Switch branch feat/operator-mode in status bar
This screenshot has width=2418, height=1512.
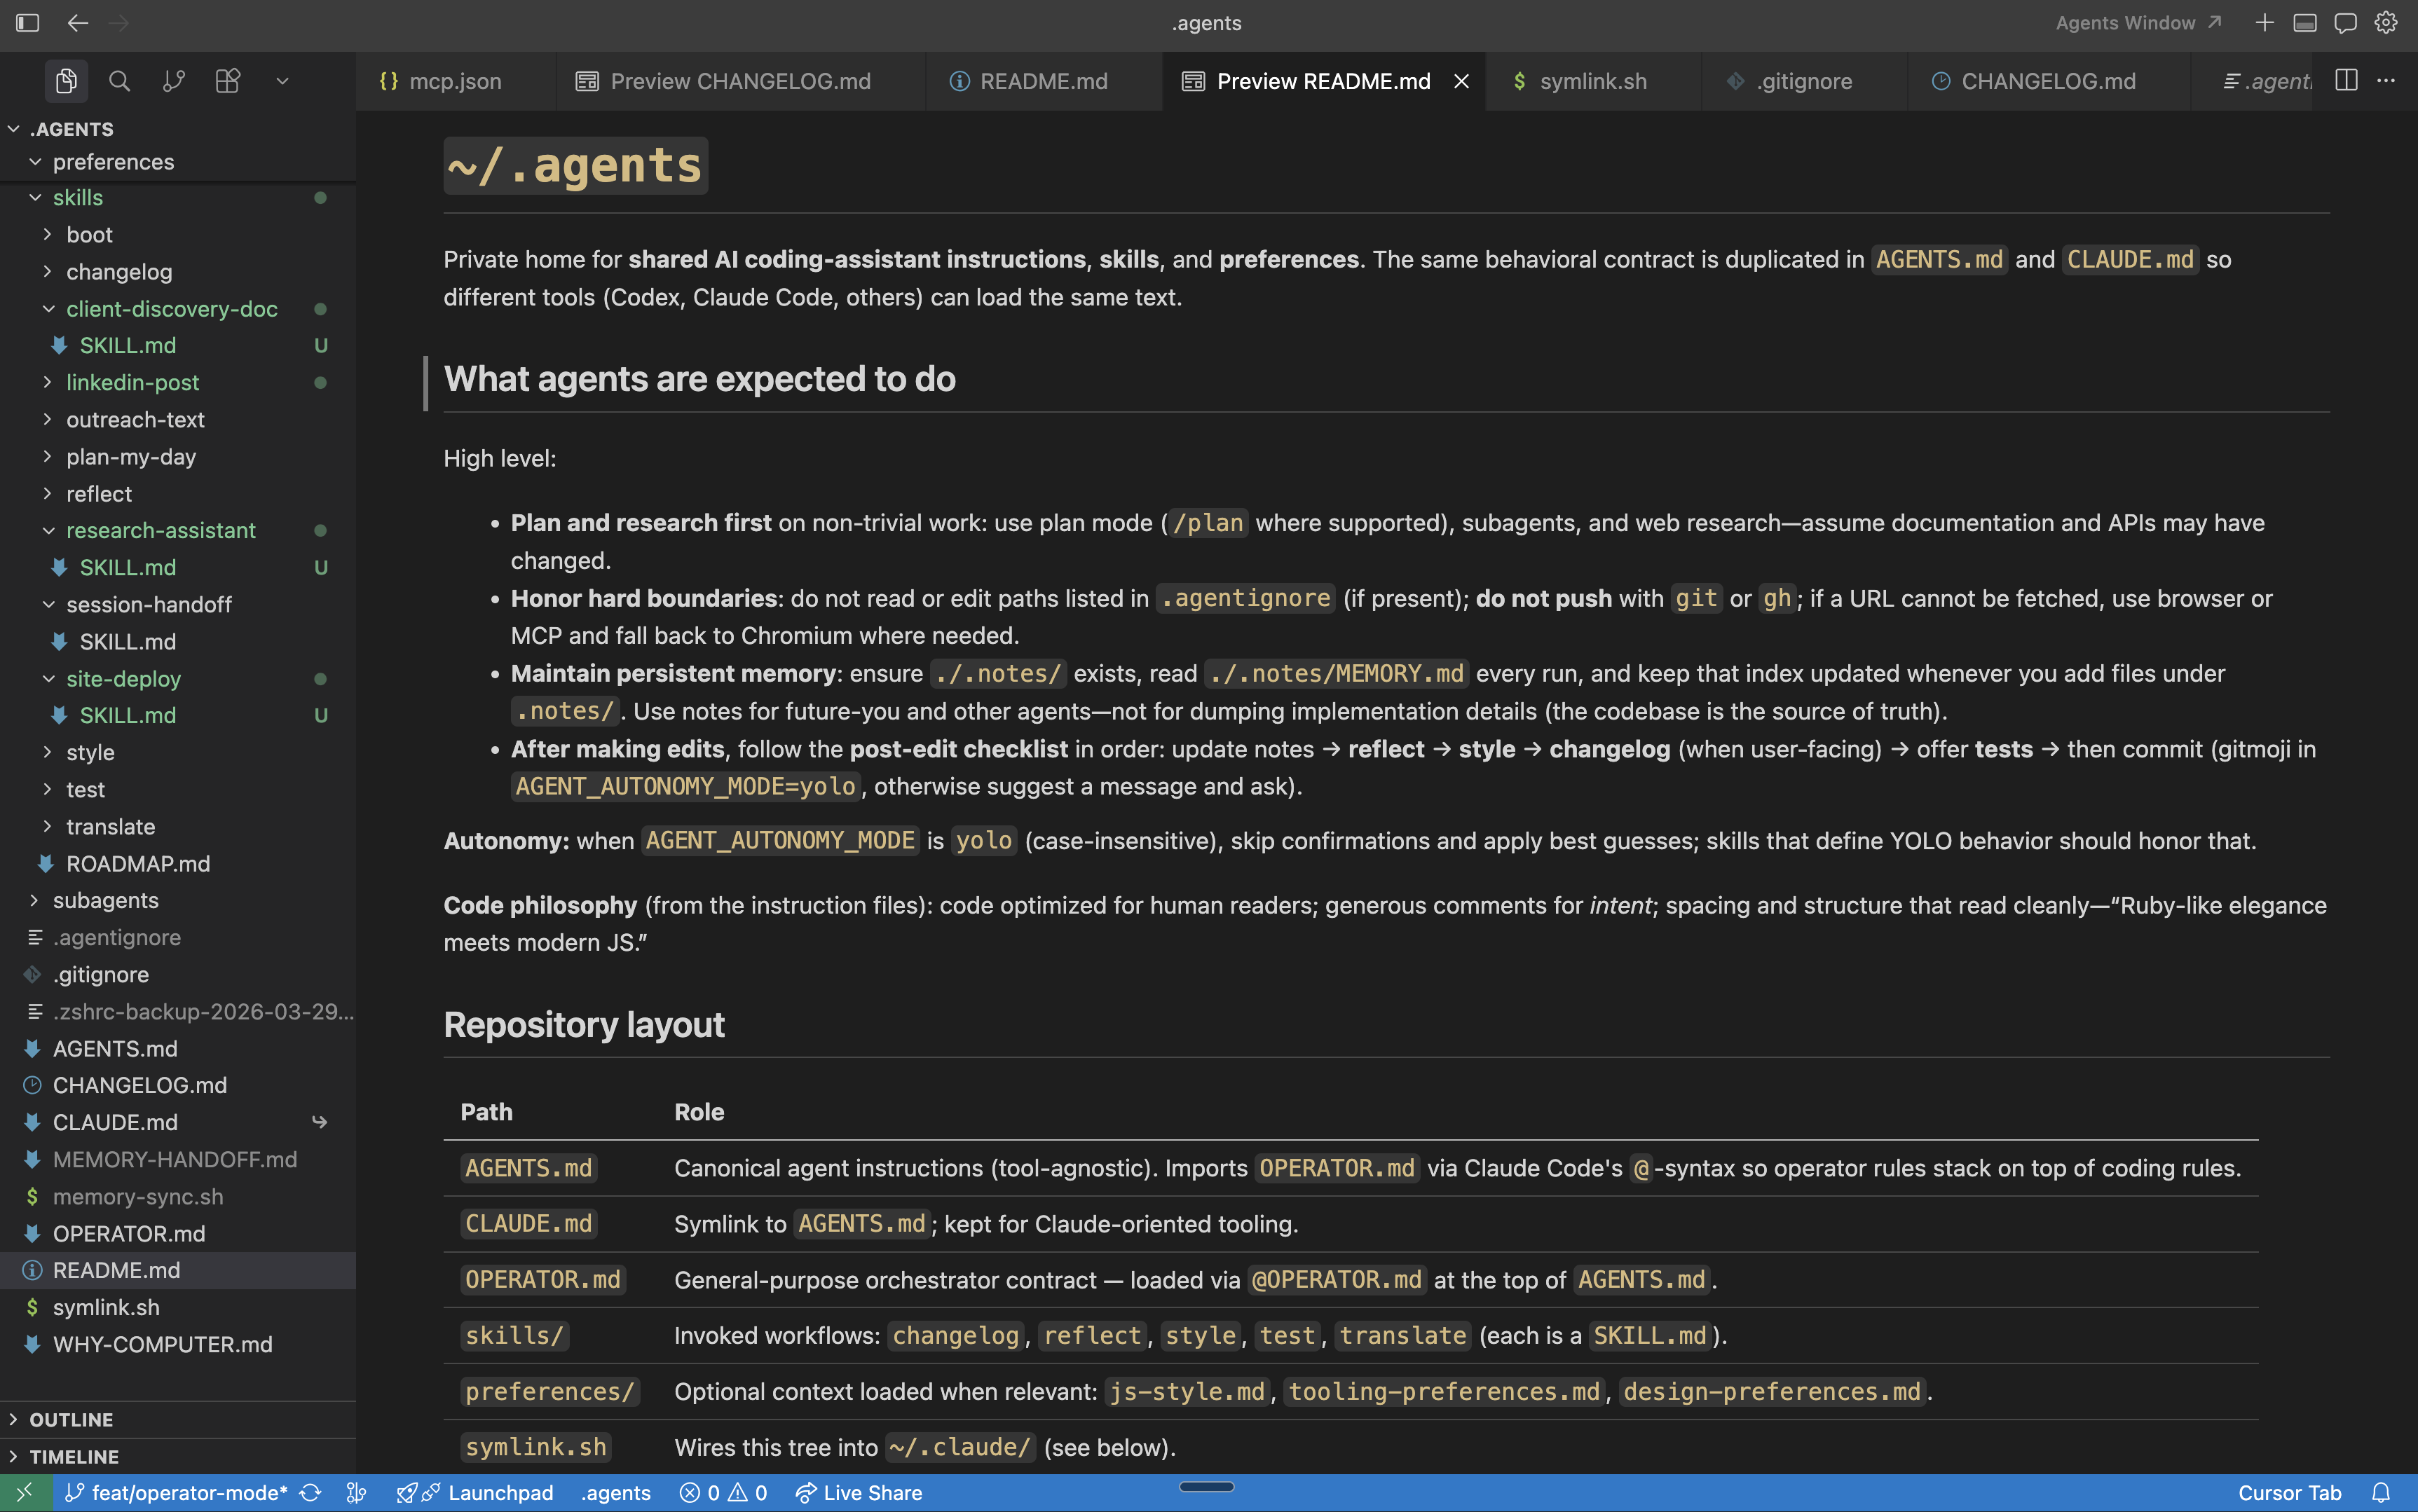coord(177,1493)
